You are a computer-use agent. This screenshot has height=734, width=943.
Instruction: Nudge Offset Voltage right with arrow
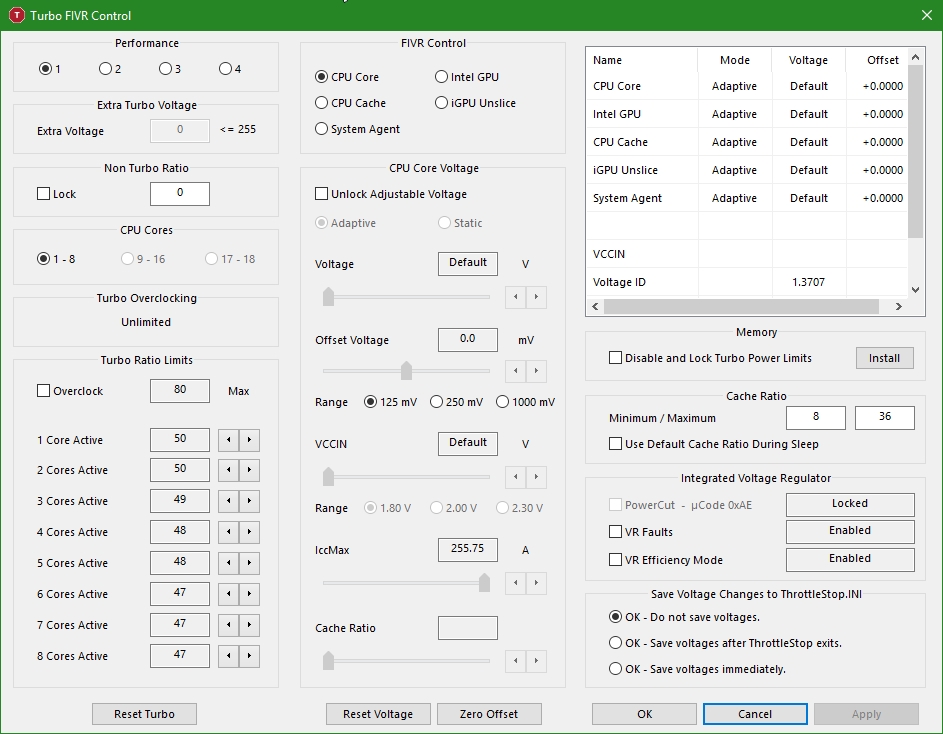[536, 371]
